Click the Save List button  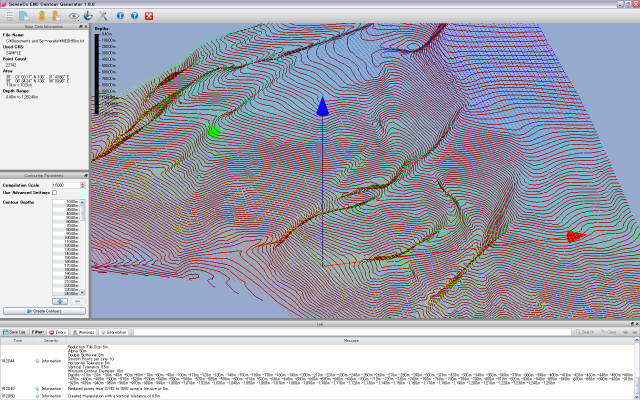coord(16,330)
